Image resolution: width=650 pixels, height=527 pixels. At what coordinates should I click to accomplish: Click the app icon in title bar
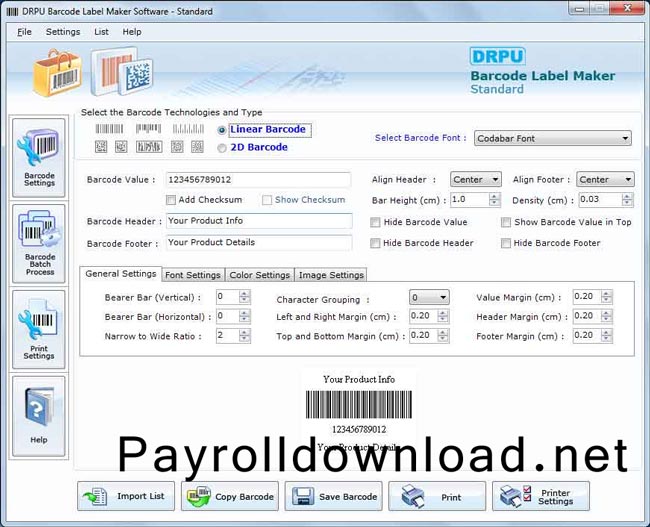tap(12, 11)
